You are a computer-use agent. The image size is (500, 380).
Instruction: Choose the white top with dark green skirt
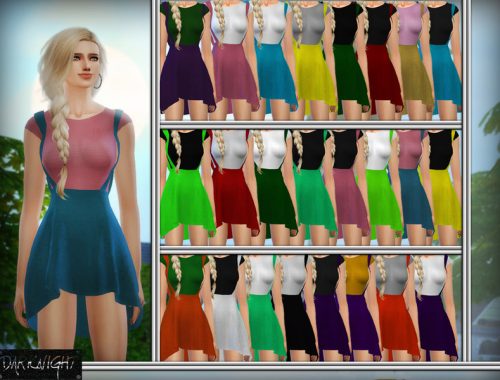point(275,187)
